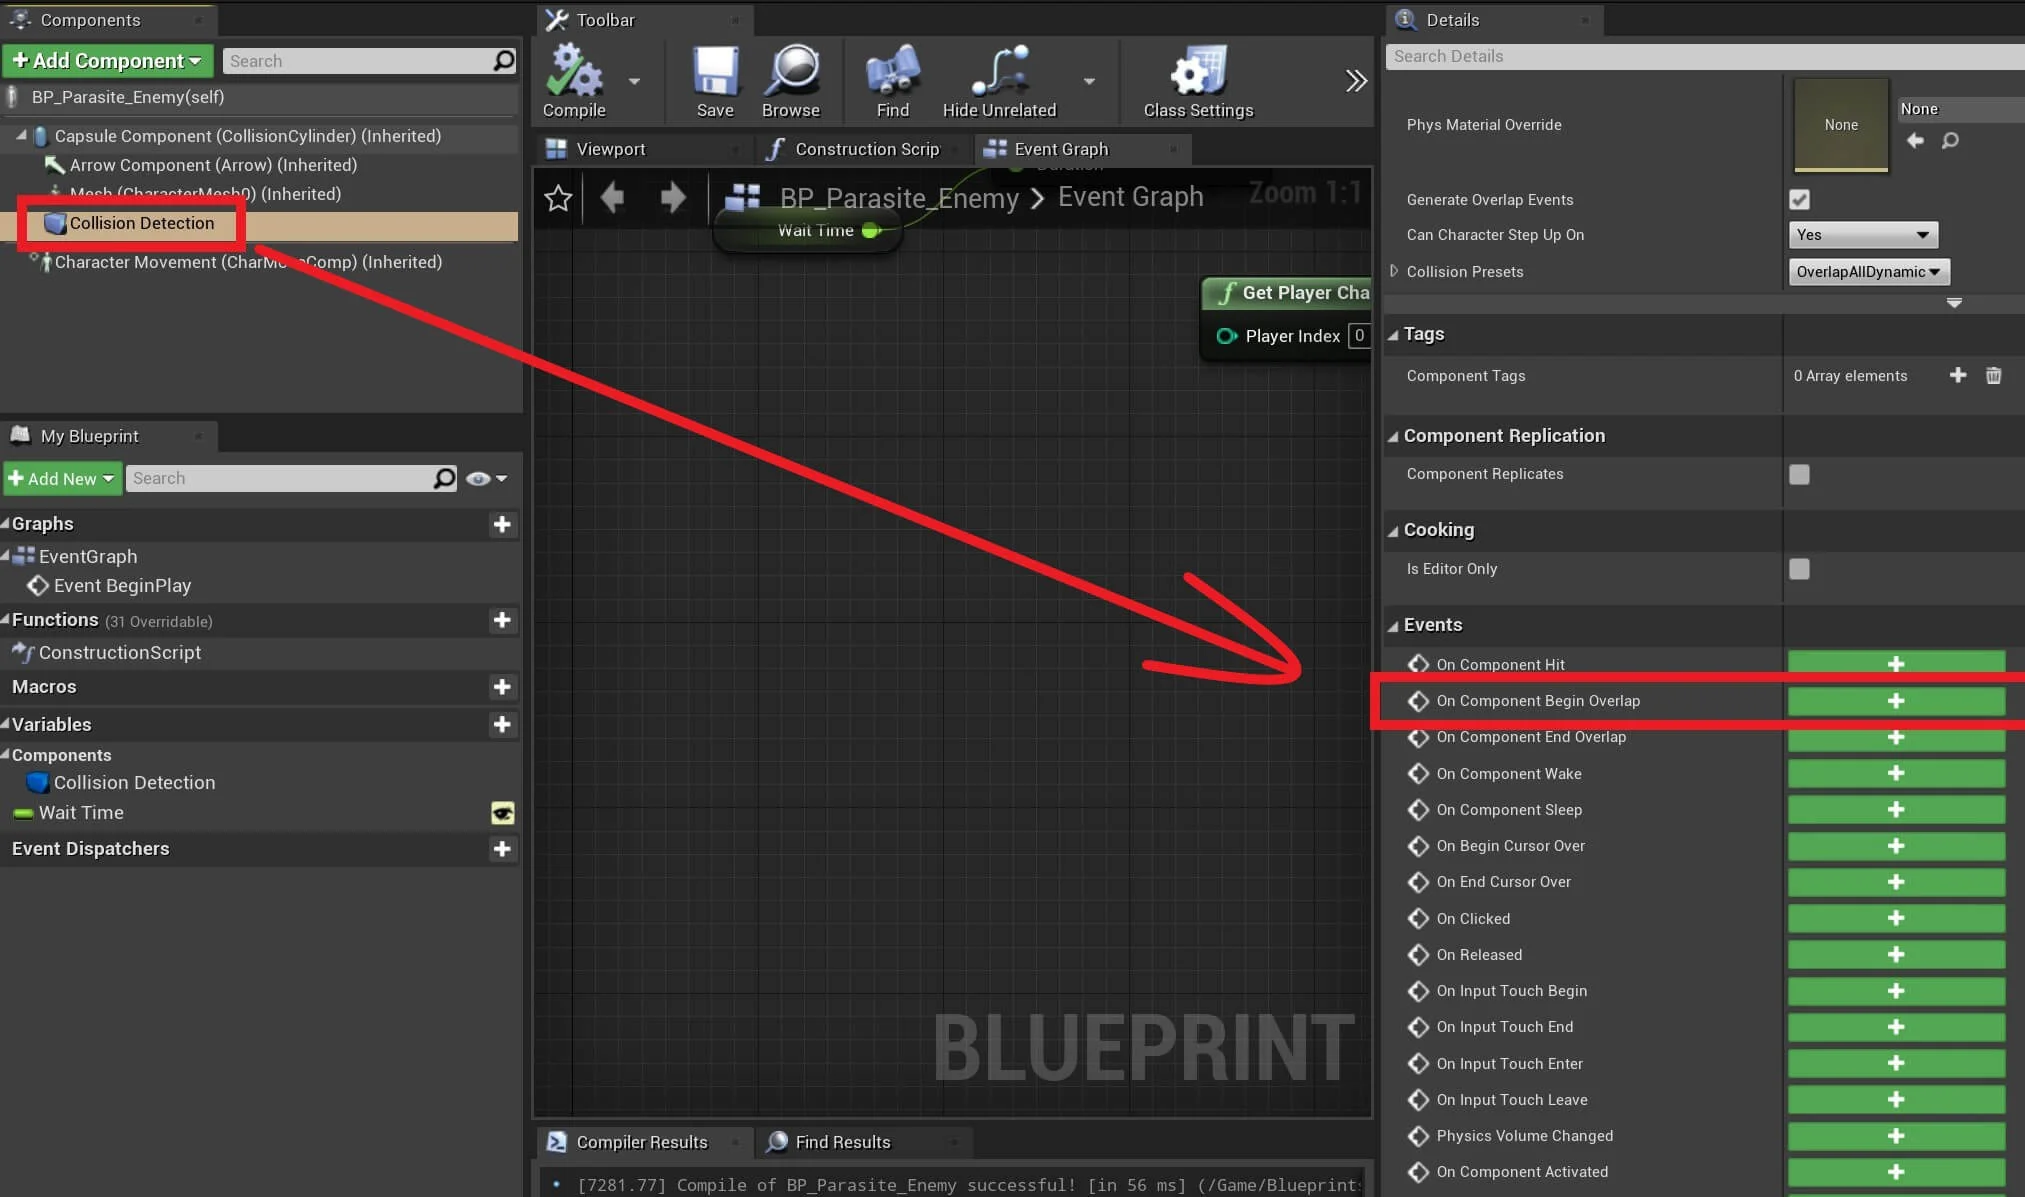Collapse the Tags section

pos(1393,335)
